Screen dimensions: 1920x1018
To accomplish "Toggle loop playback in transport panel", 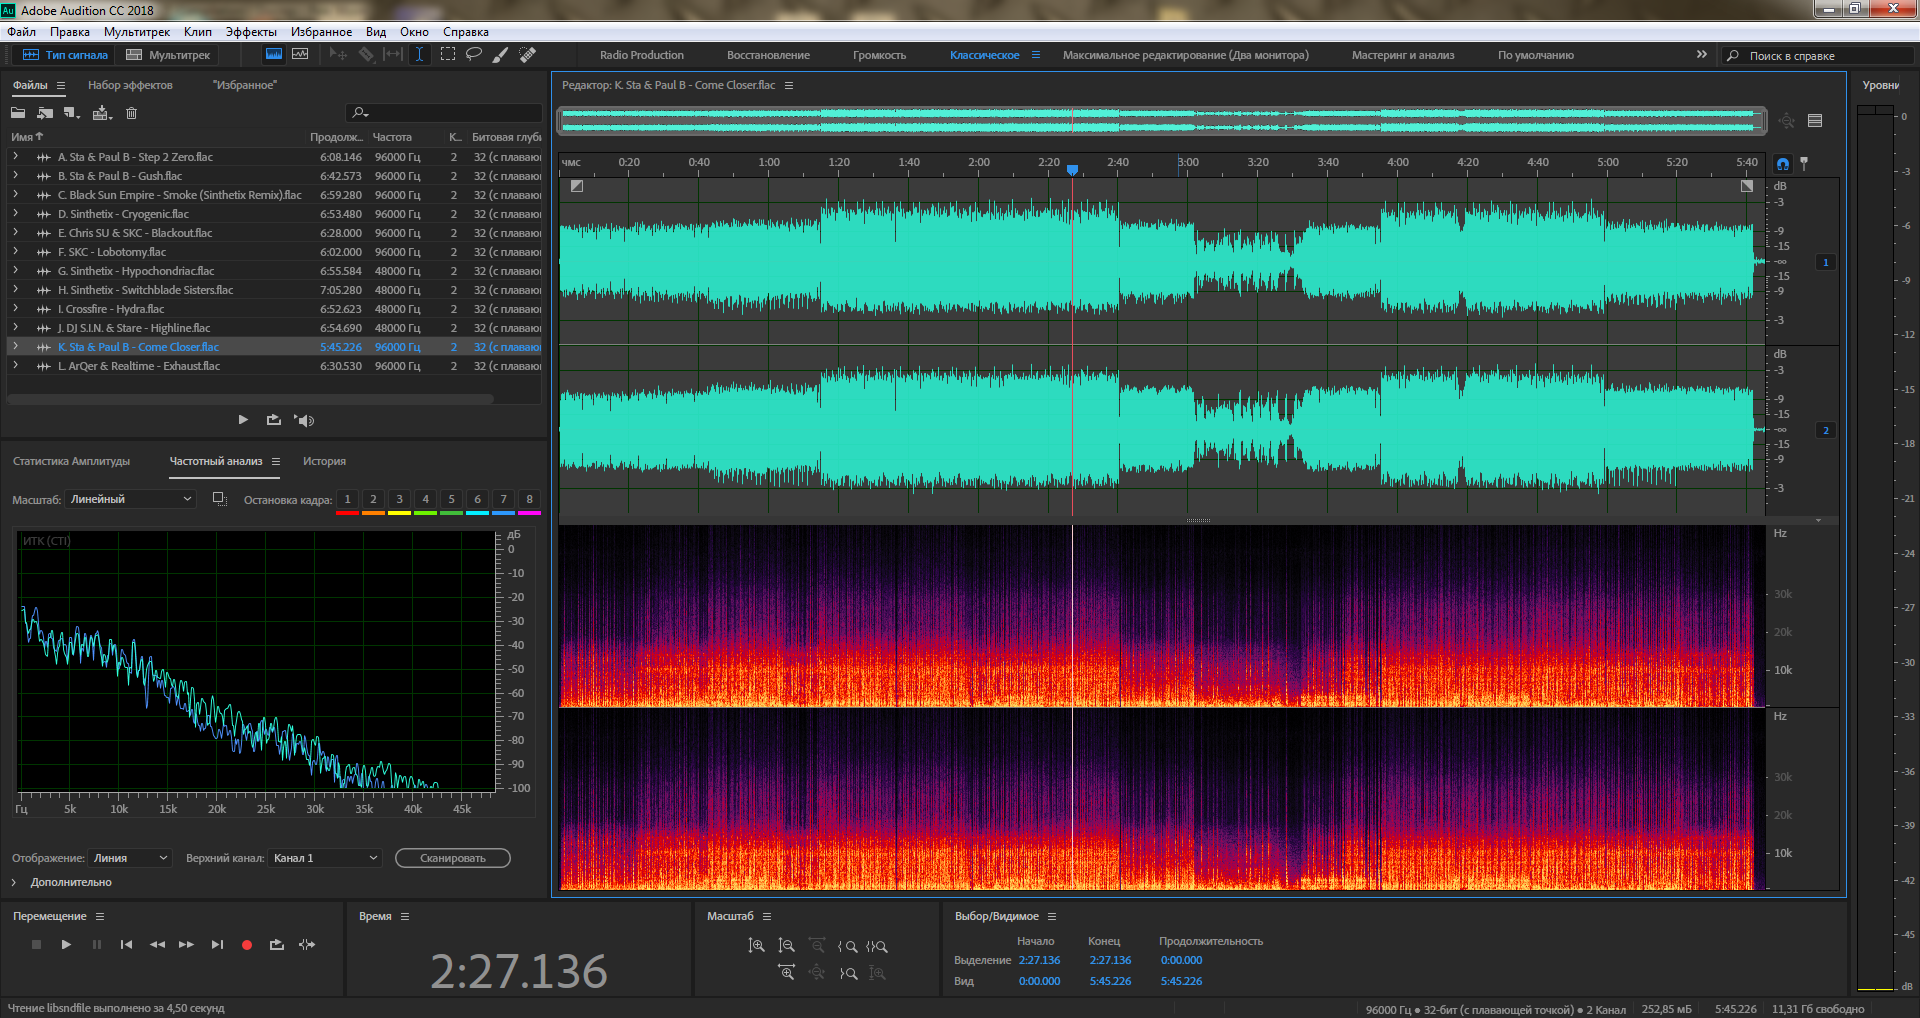I will point(277,945).
